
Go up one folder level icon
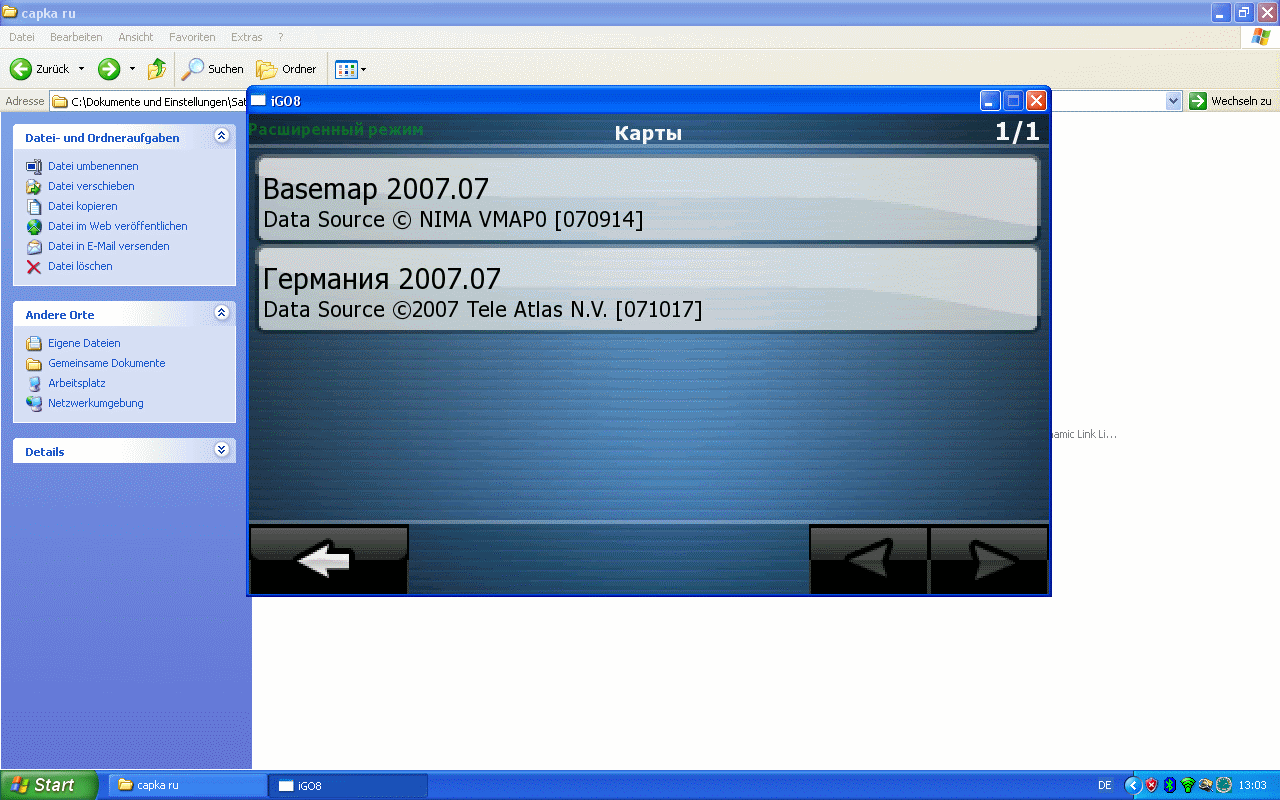click(x=157, y=69)
